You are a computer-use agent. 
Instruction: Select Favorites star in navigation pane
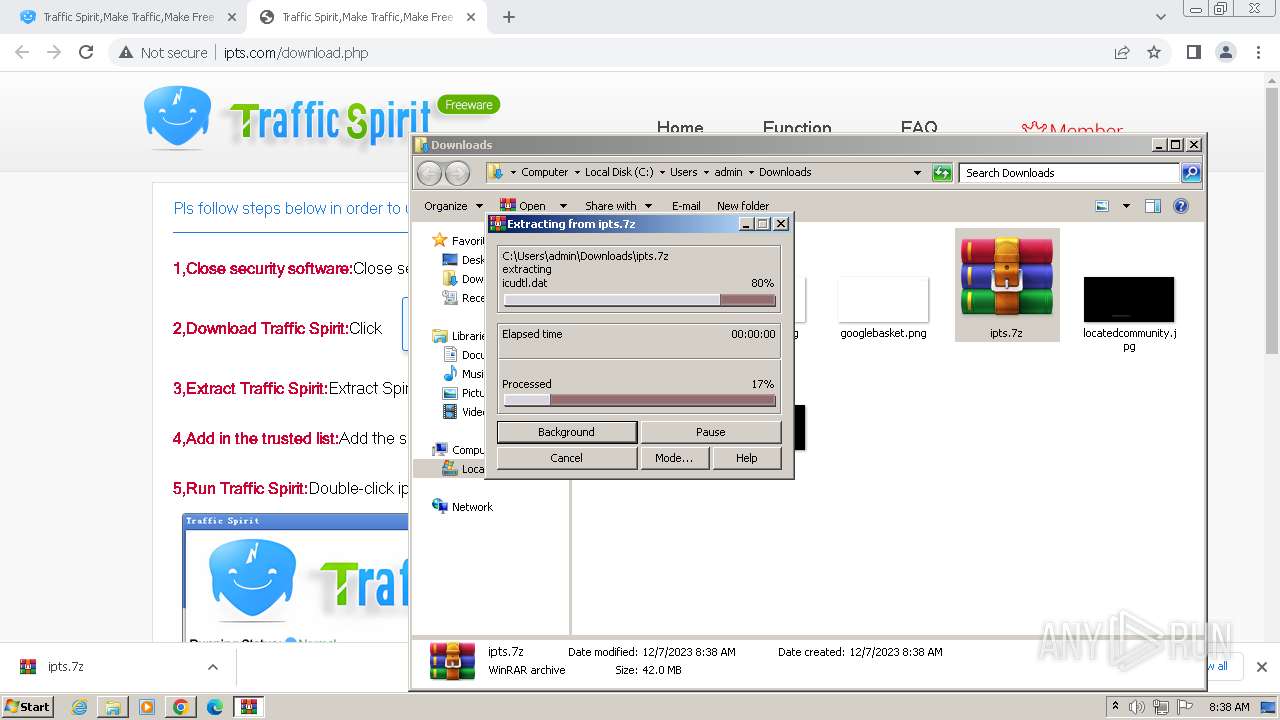pyautogui.click(x=439, y=240)
